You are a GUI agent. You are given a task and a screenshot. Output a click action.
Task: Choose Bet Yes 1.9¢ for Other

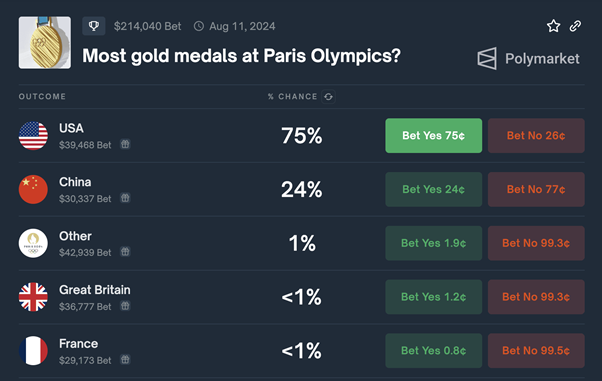(433, 243)
